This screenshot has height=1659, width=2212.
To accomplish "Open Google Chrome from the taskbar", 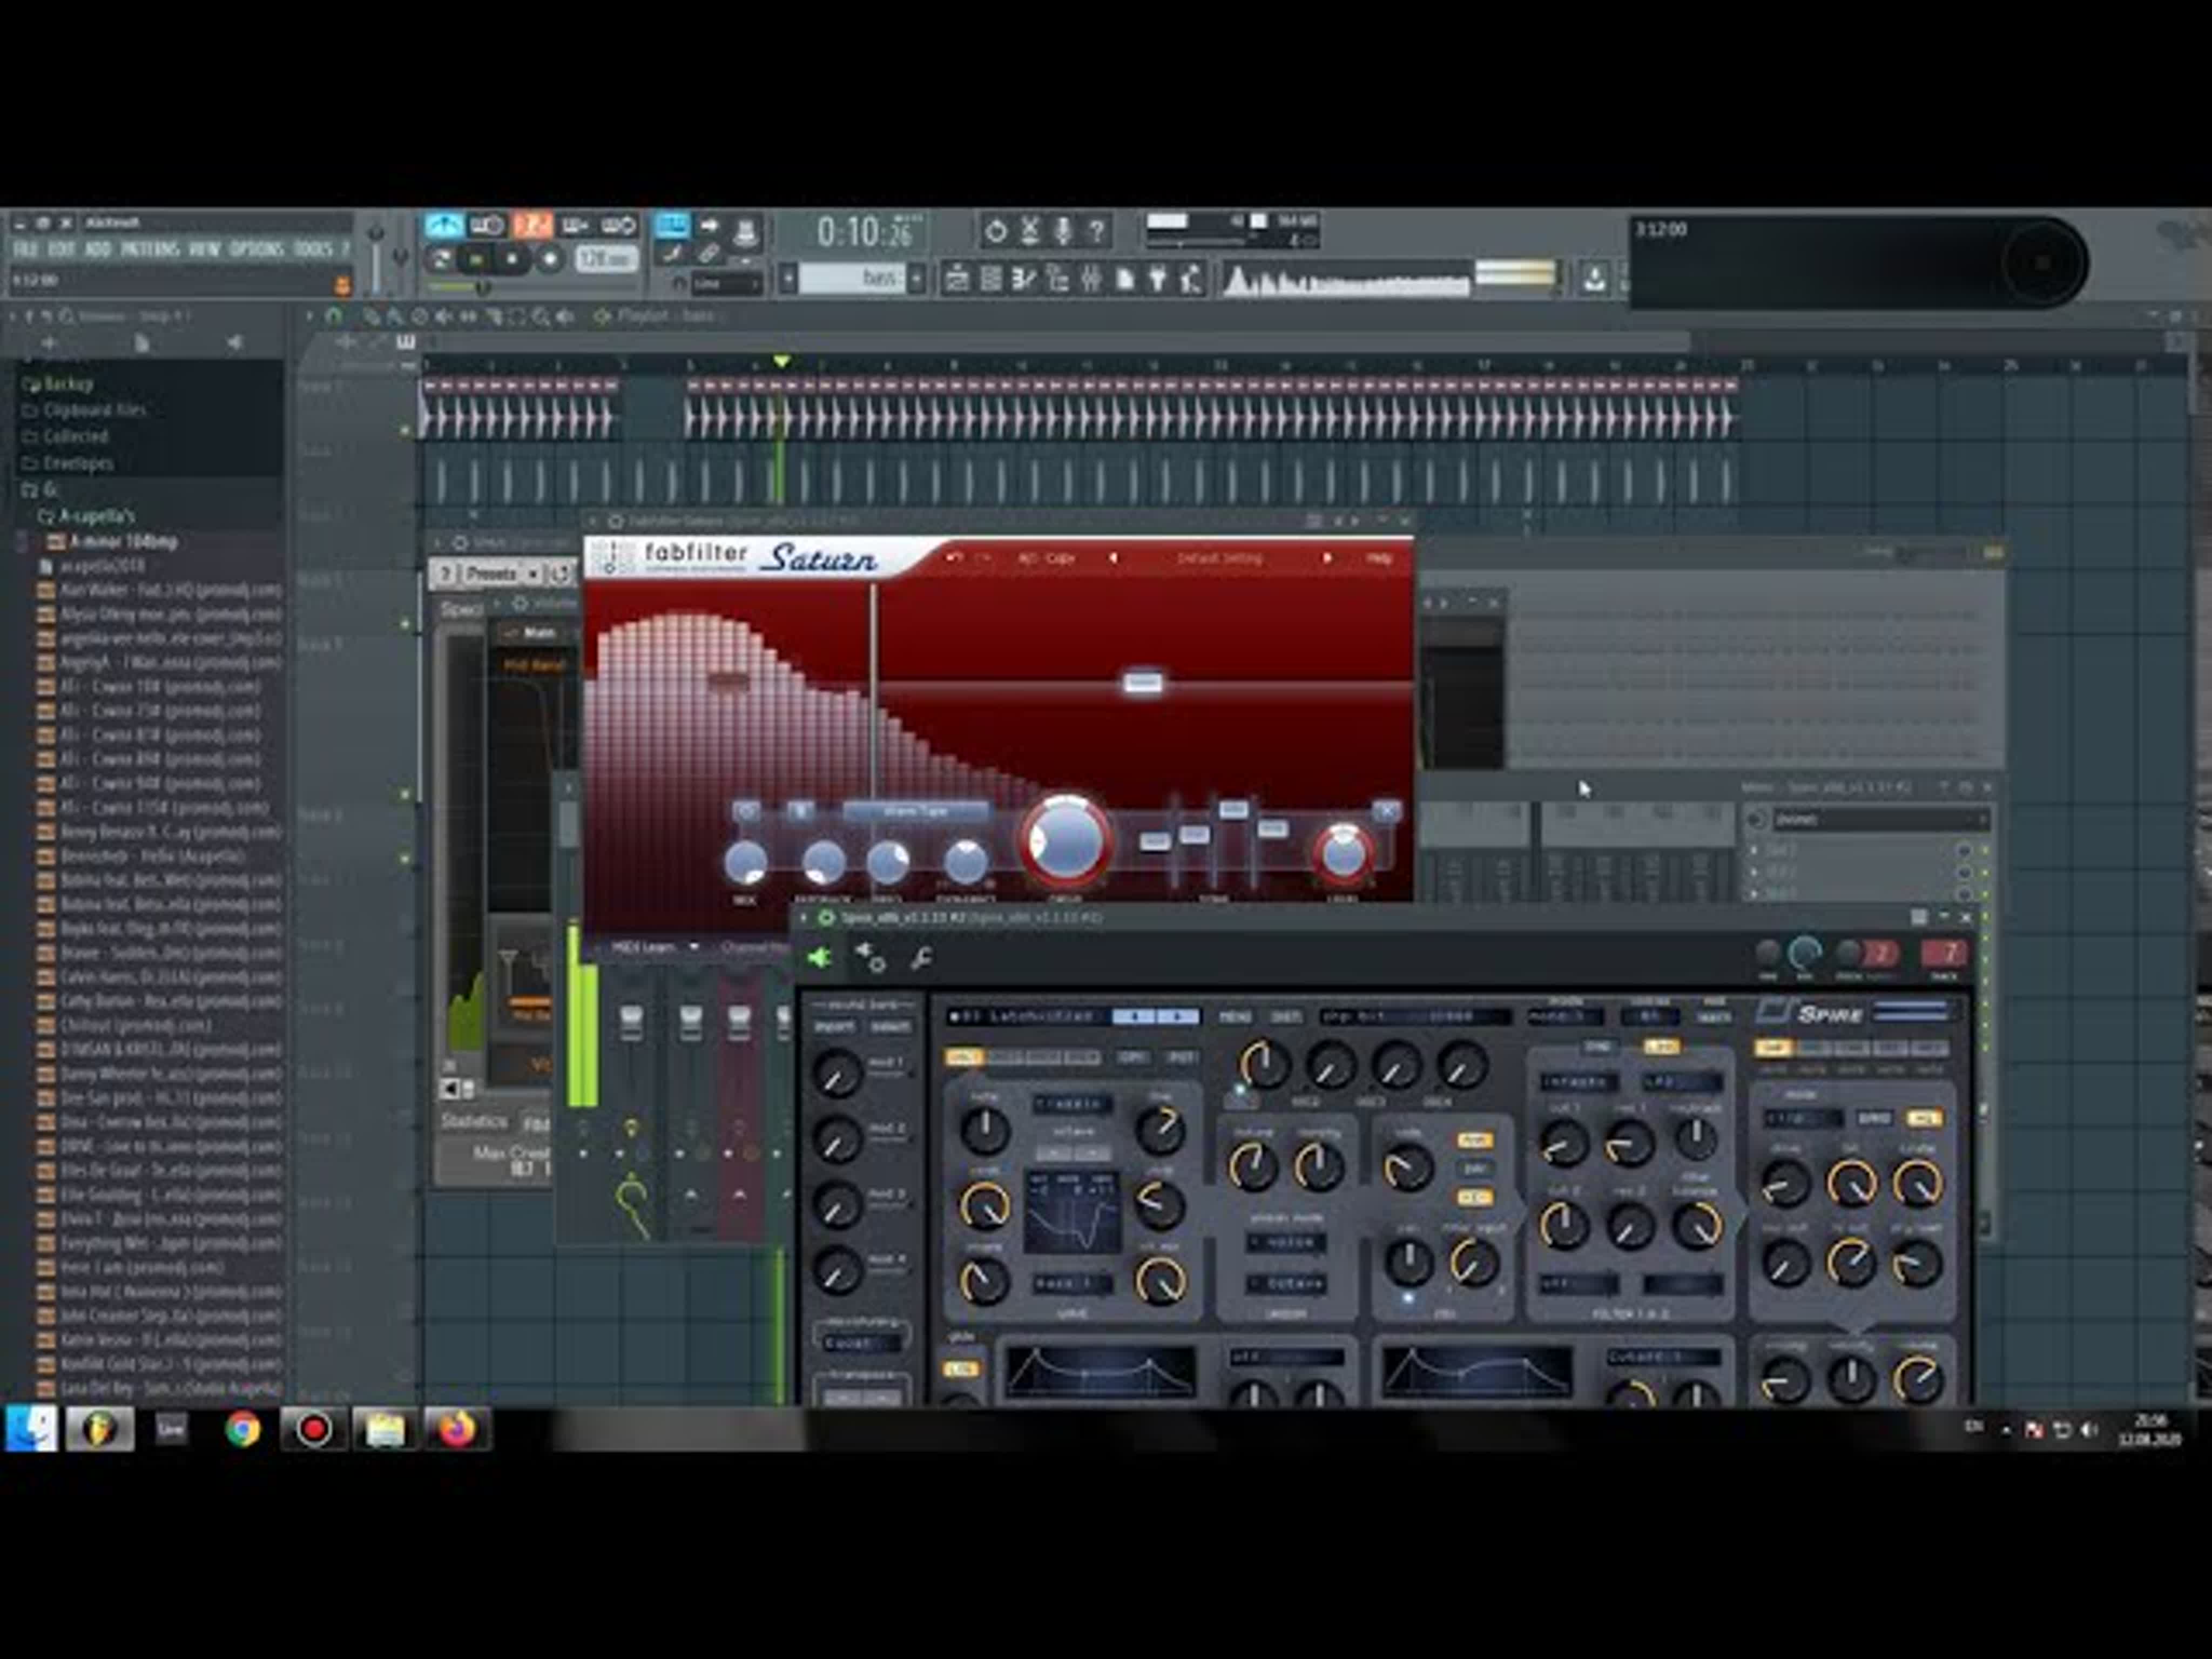I will click(x=242, y=1430).
